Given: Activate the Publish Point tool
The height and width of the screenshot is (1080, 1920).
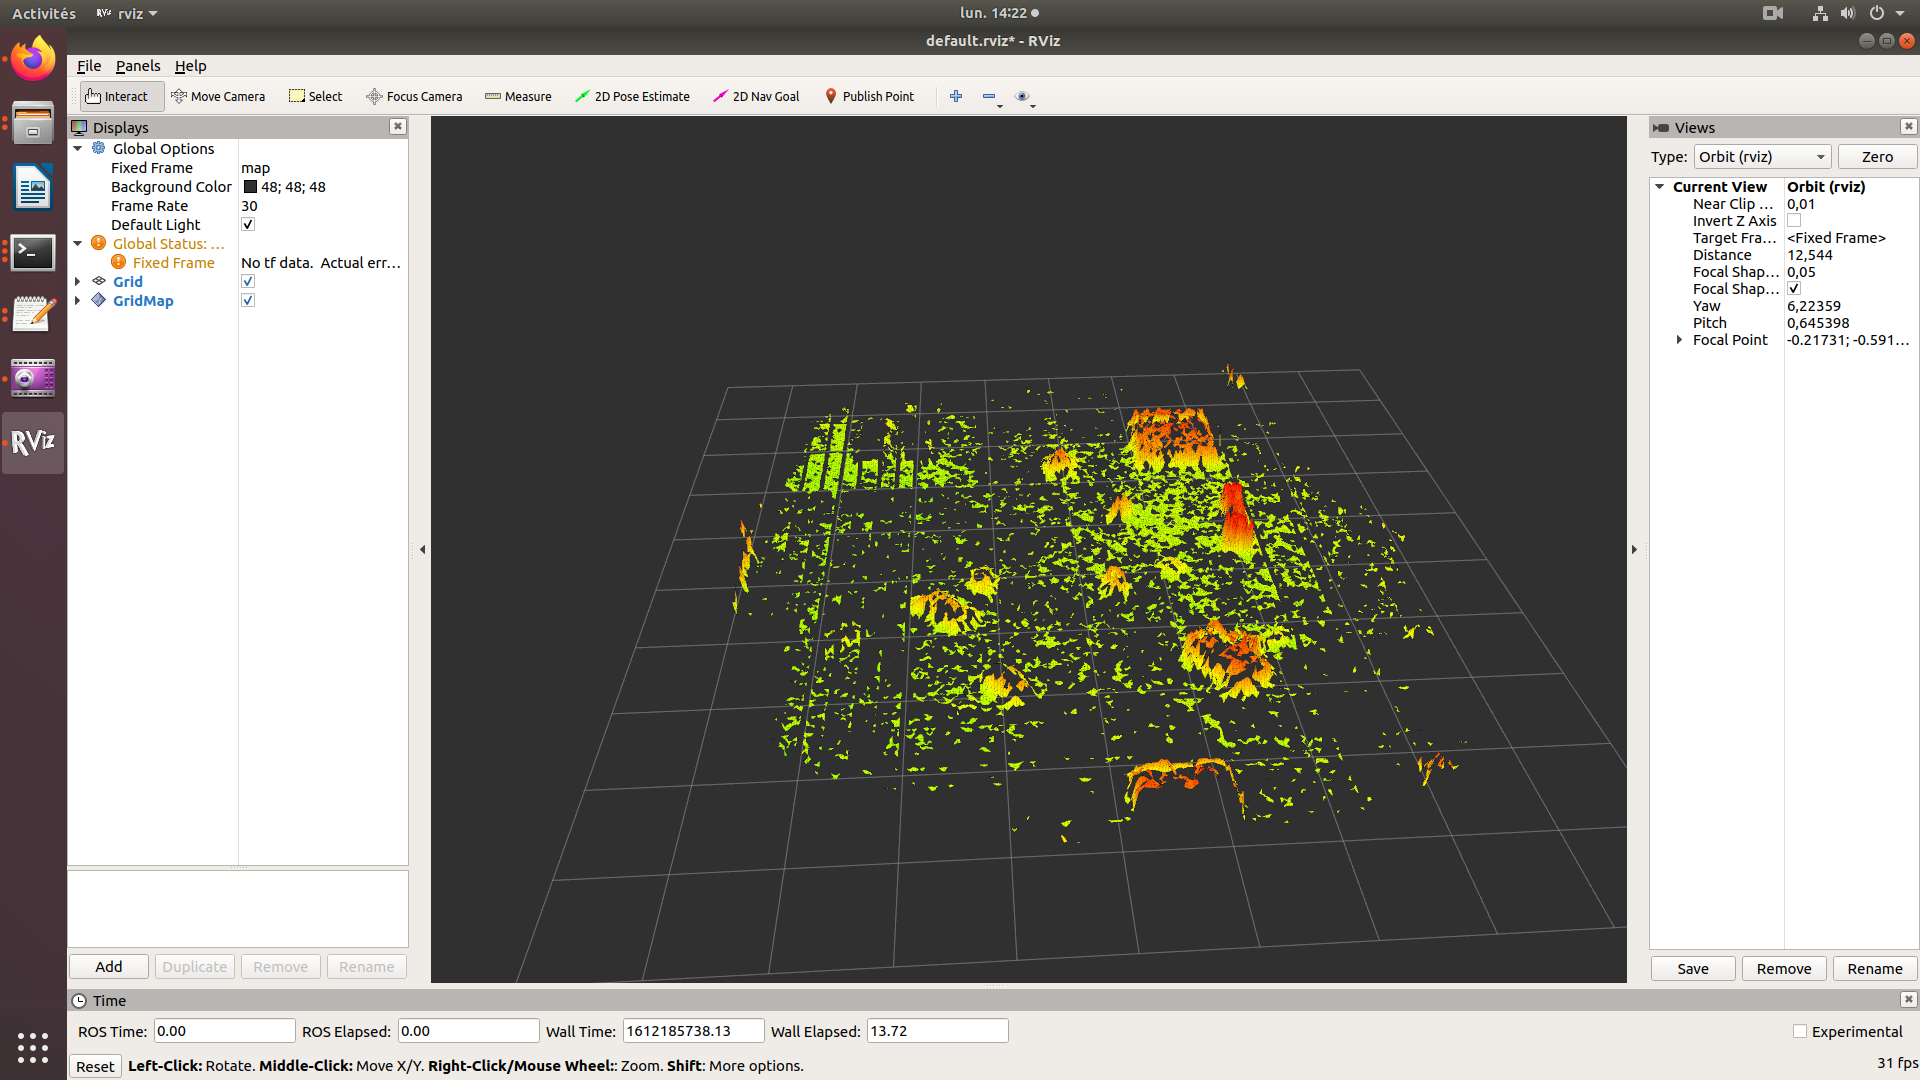Looking at the screenshot, I should (x=869, y=96).
